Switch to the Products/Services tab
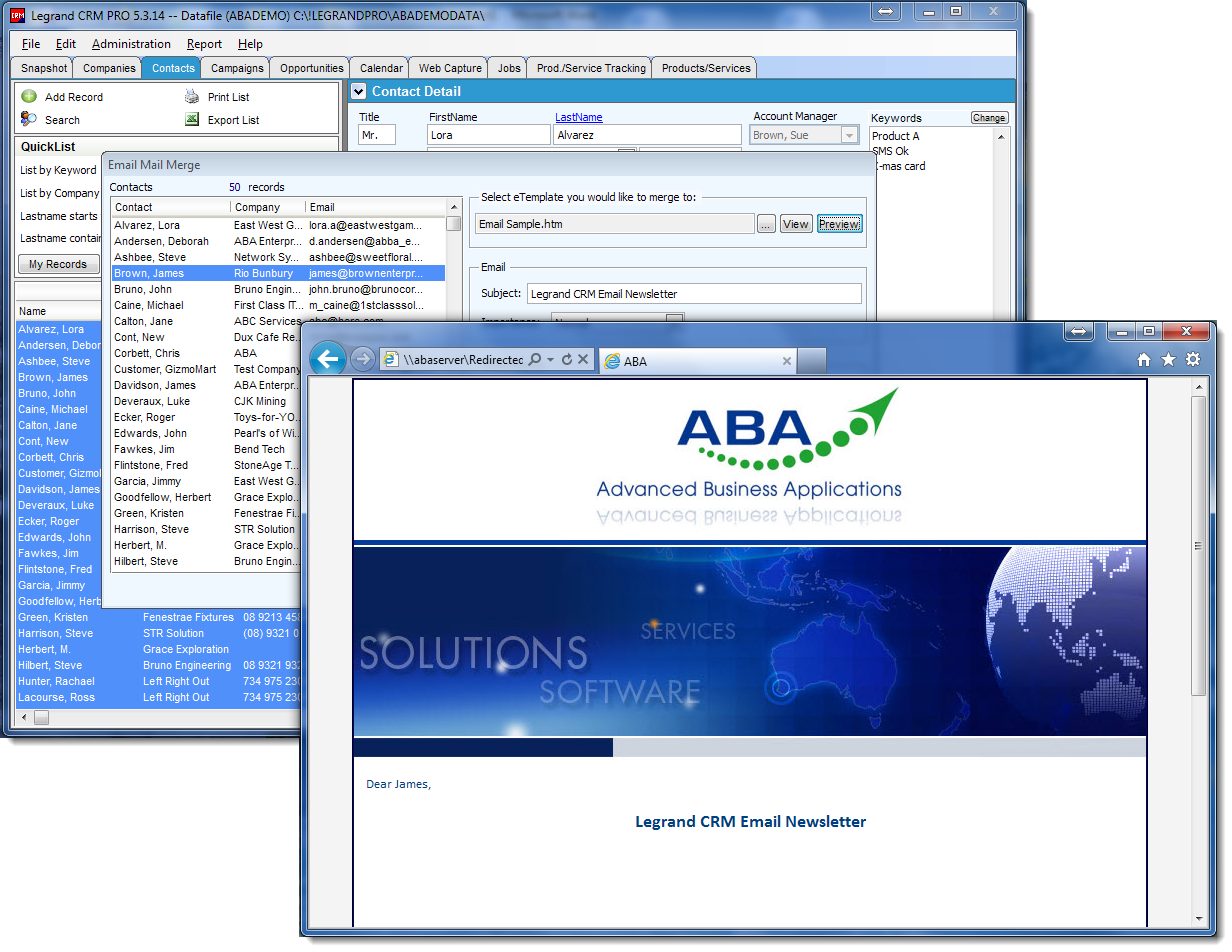This screenshot has width=1232, height=952. [x=706, y=68]
